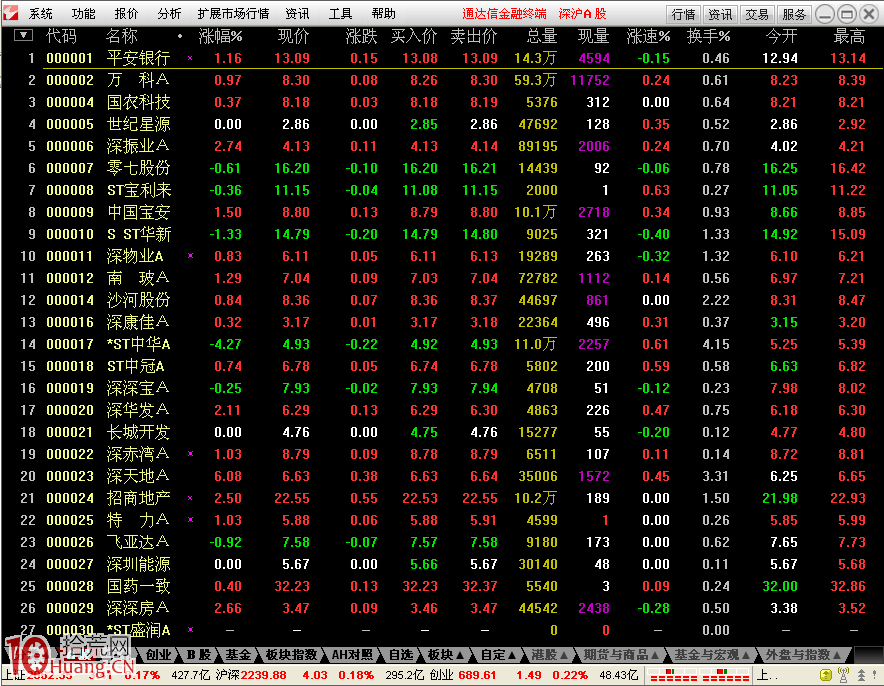Open the 扩展市场行情 menu
Image resolution: width=884 pixels, height=686 pixels.
(233, 14)
